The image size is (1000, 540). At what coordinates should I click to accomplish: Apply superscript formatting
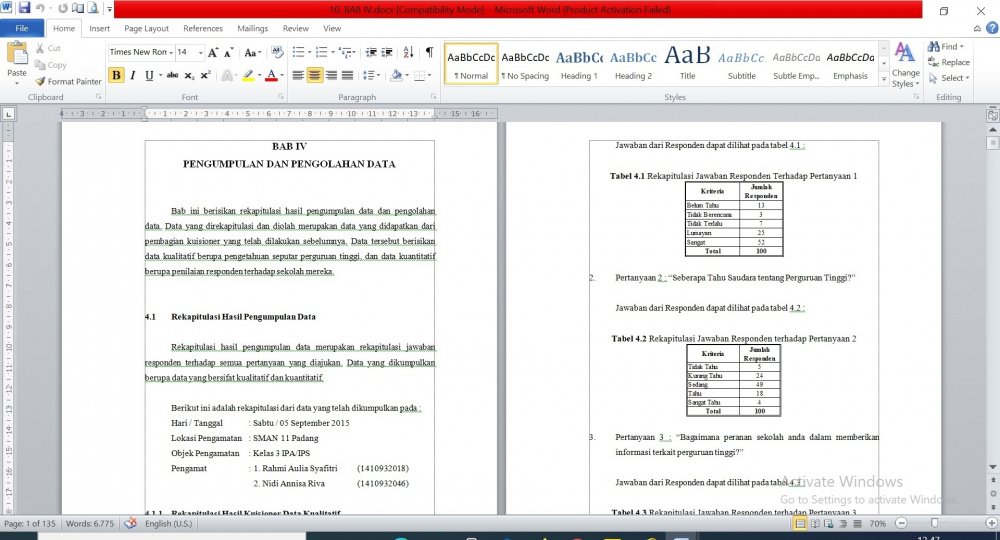coord(205,75)
